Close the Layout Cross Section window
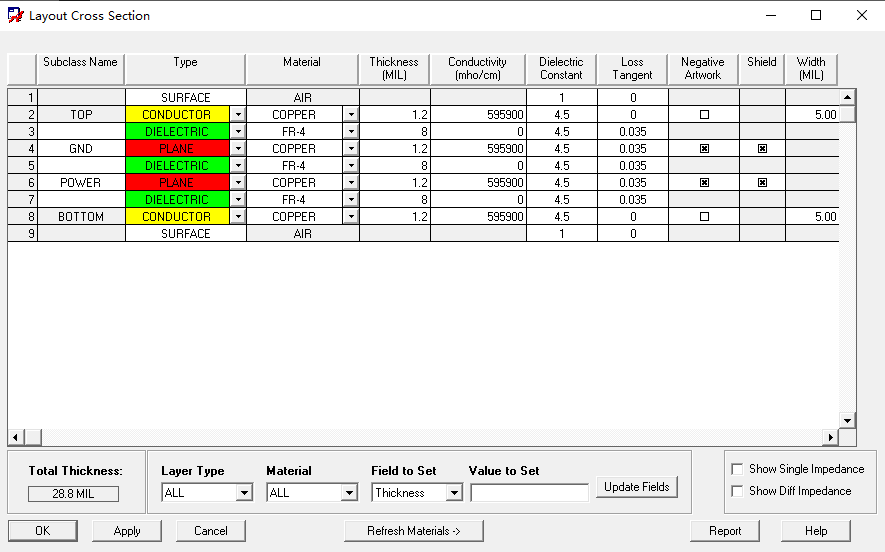Screen dimensions: 885x552 coord(861,15)
